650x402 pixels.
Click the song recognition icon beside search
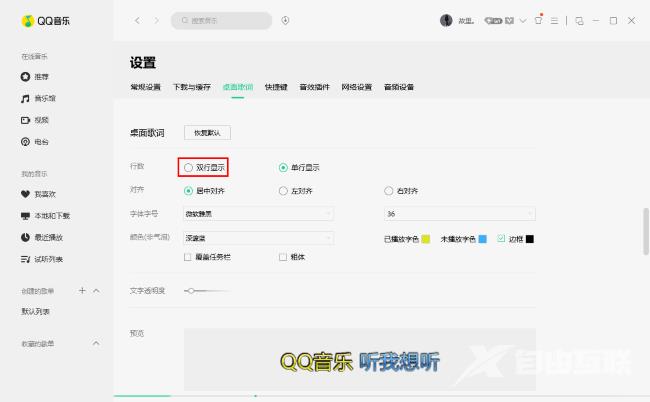tap(285, 20)
